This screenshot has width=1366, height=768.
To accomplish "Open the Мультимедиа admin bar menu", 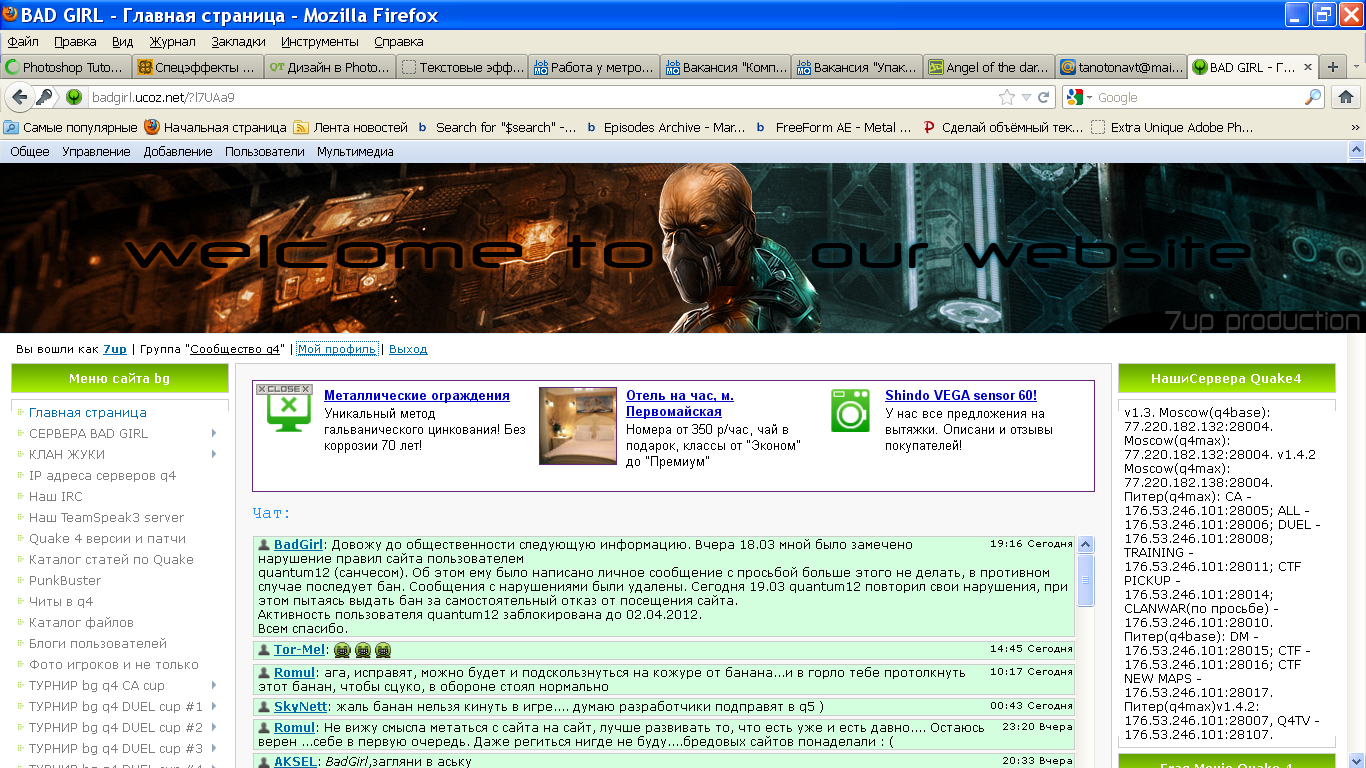I will [x=355, y=151].
